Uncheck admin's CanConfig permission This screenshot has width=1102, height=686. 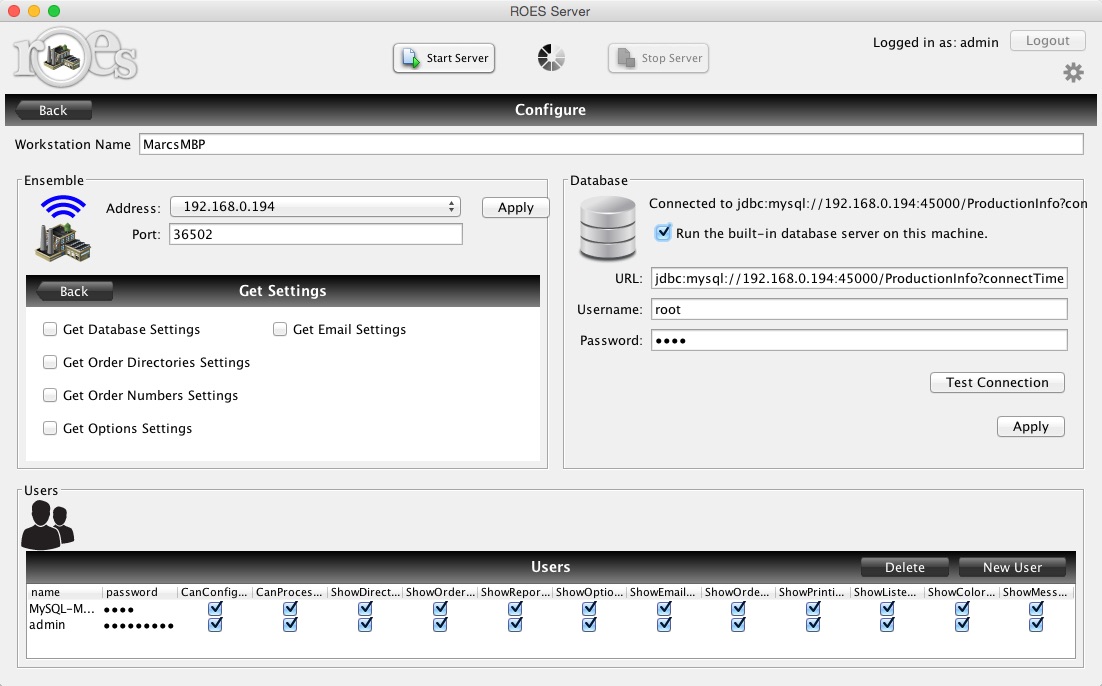[216, 624]
